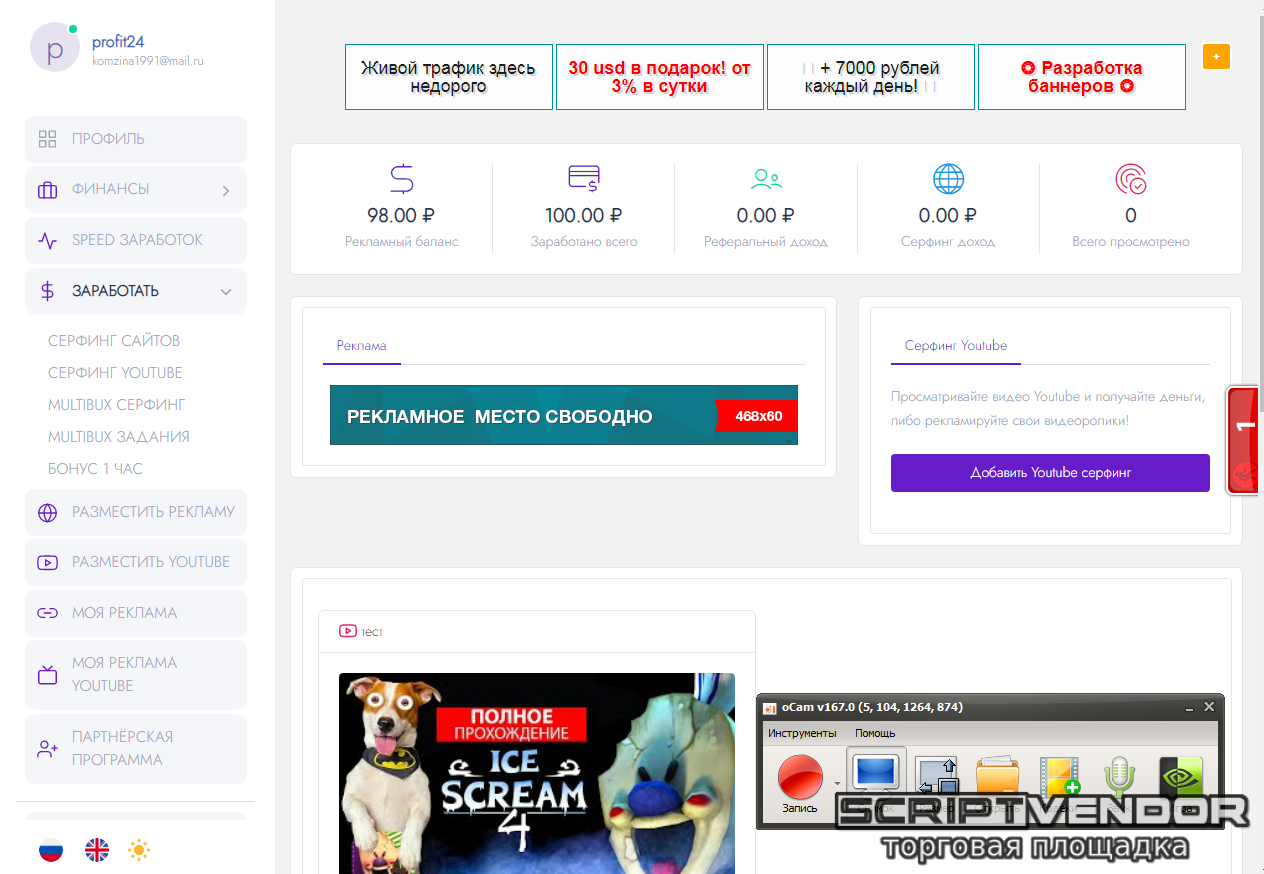Expand the ФИНАНСЫ sidebar section
1264x874 pixels.
coord(136,190)
